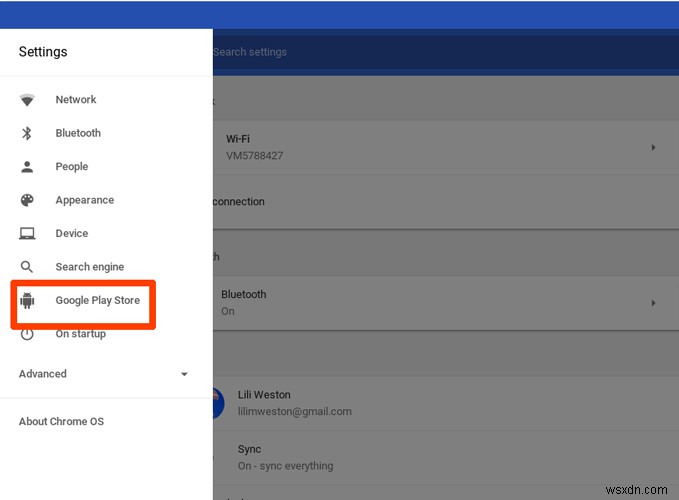Expand the Bluetooth On row arrow

(653, 303)
